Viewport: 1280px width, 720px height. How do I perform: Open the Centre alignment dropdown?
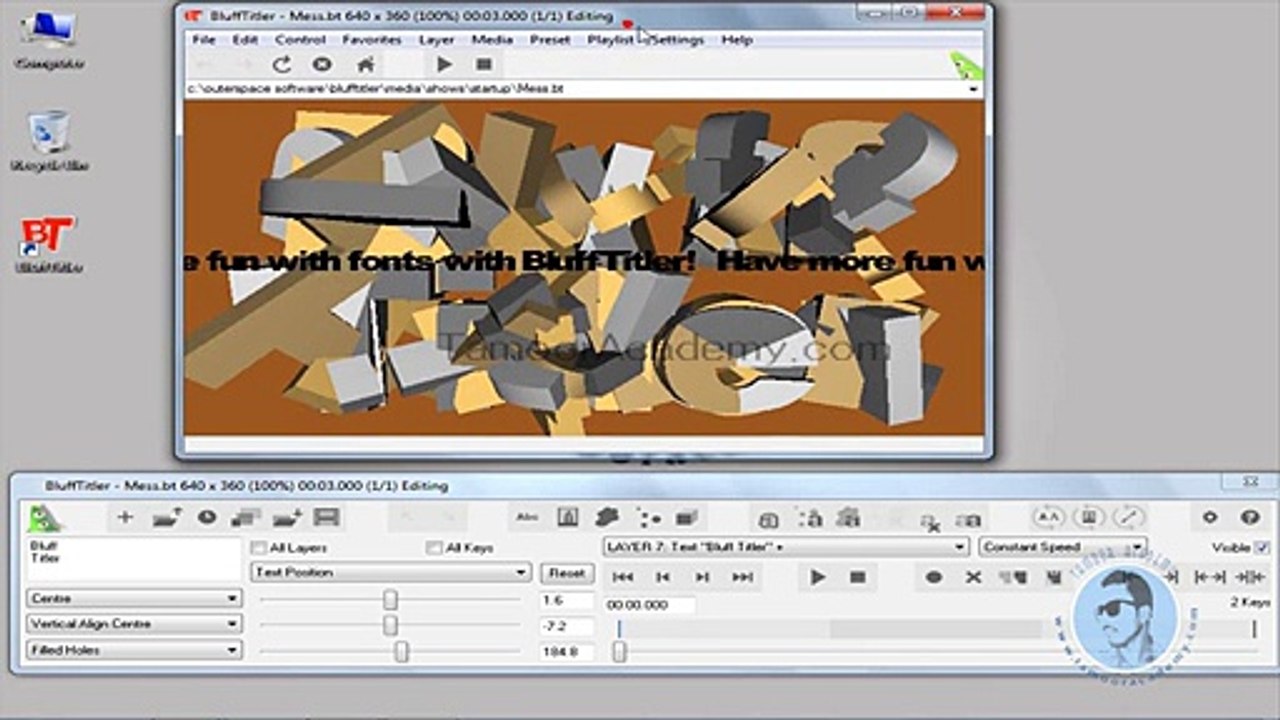[x=134, y=598]
